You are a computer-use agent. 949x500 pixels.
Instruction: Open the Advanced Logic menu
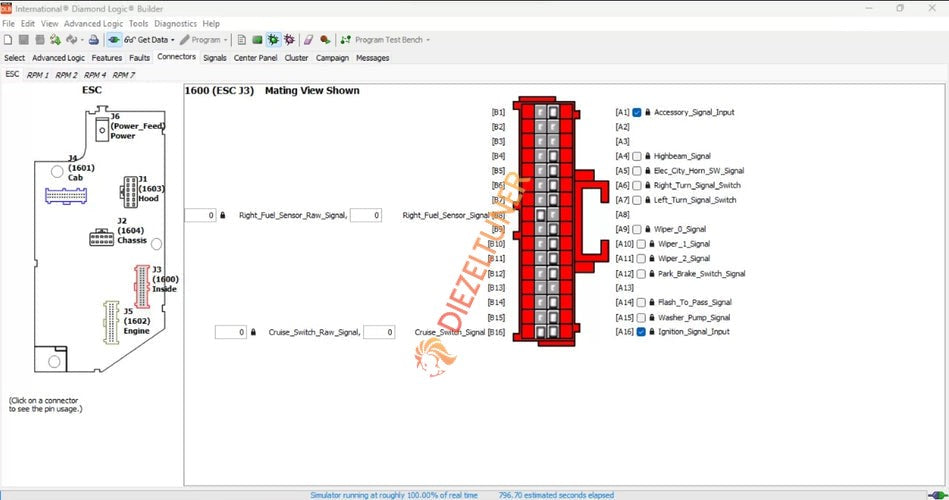click(x=93, y=24)
